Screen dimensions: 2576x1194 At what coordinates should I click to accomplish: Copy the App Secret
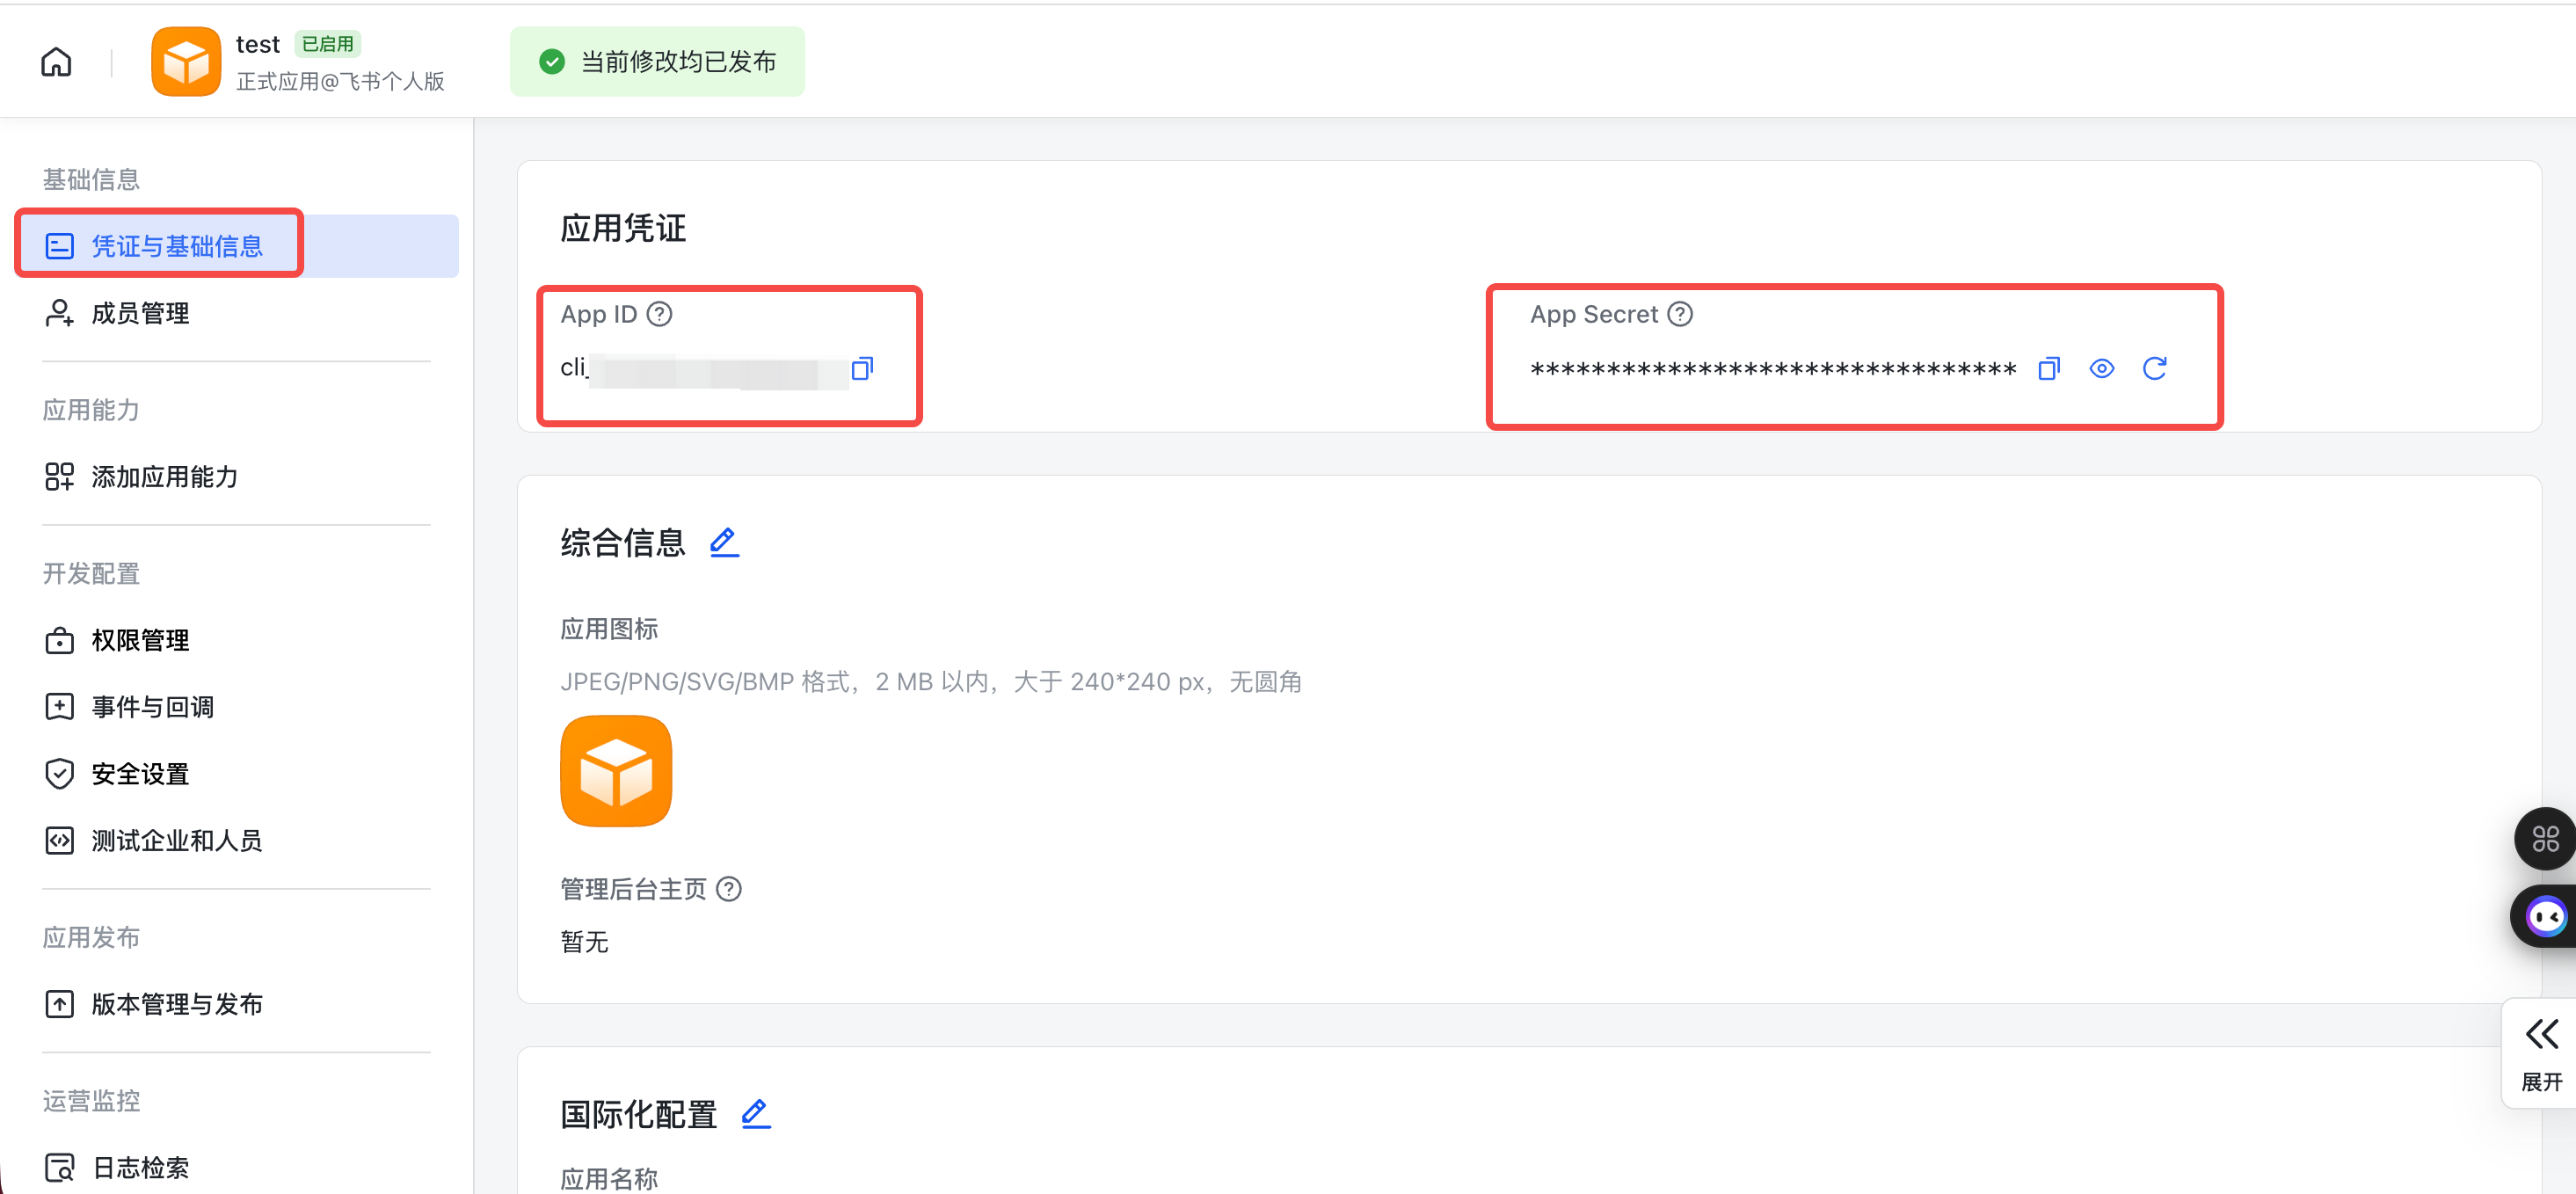click(x=2048, y=368)
